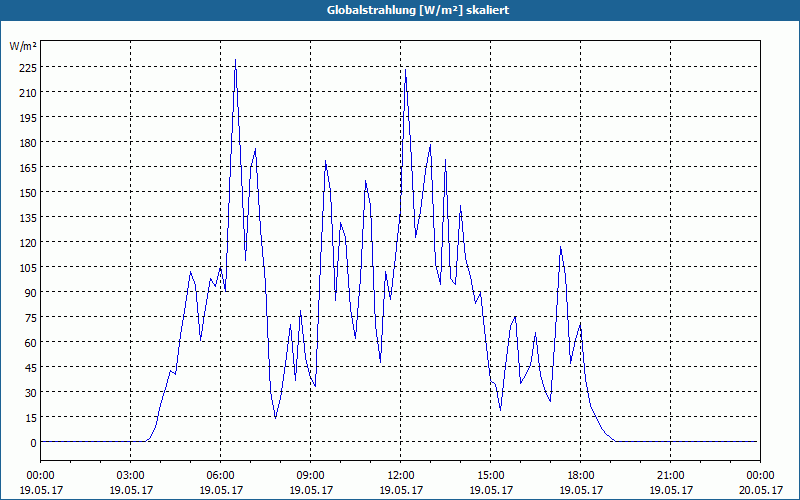Screen dimensions: 800x500
Task: Click the 12:00 time axis label
Action: 401,476
